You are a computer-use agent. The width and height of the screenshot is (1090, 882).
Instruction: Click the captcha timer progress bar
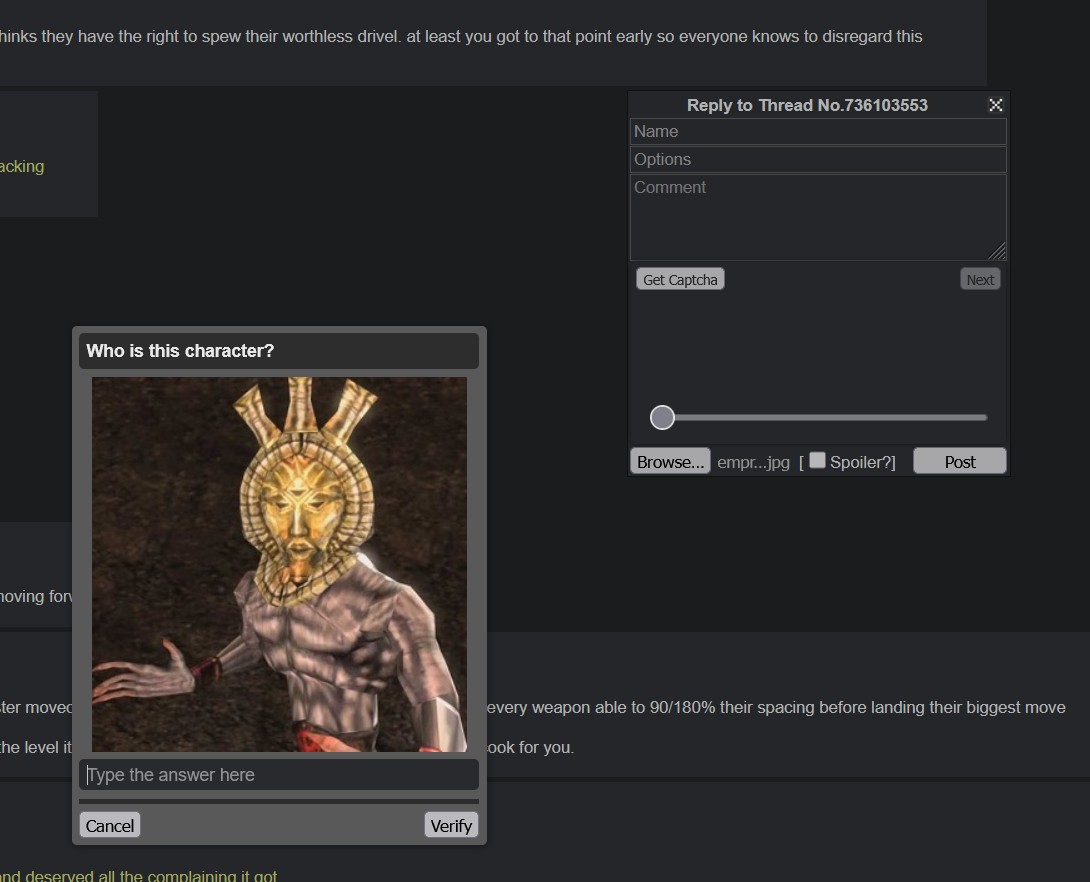(x=279, y=801)
